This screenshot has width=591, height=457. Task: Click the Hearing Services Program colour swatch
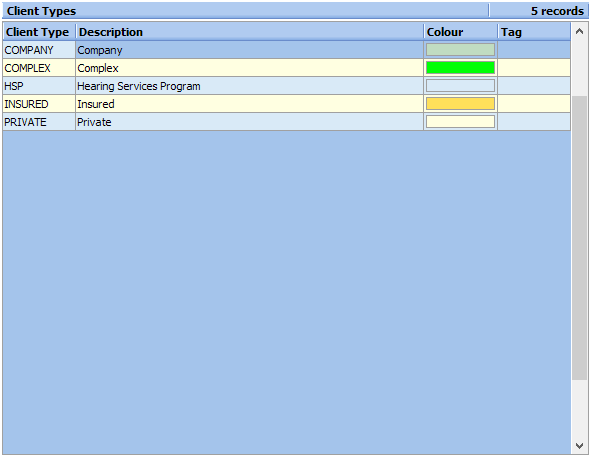pyautogui.click(x=460, y=86)
